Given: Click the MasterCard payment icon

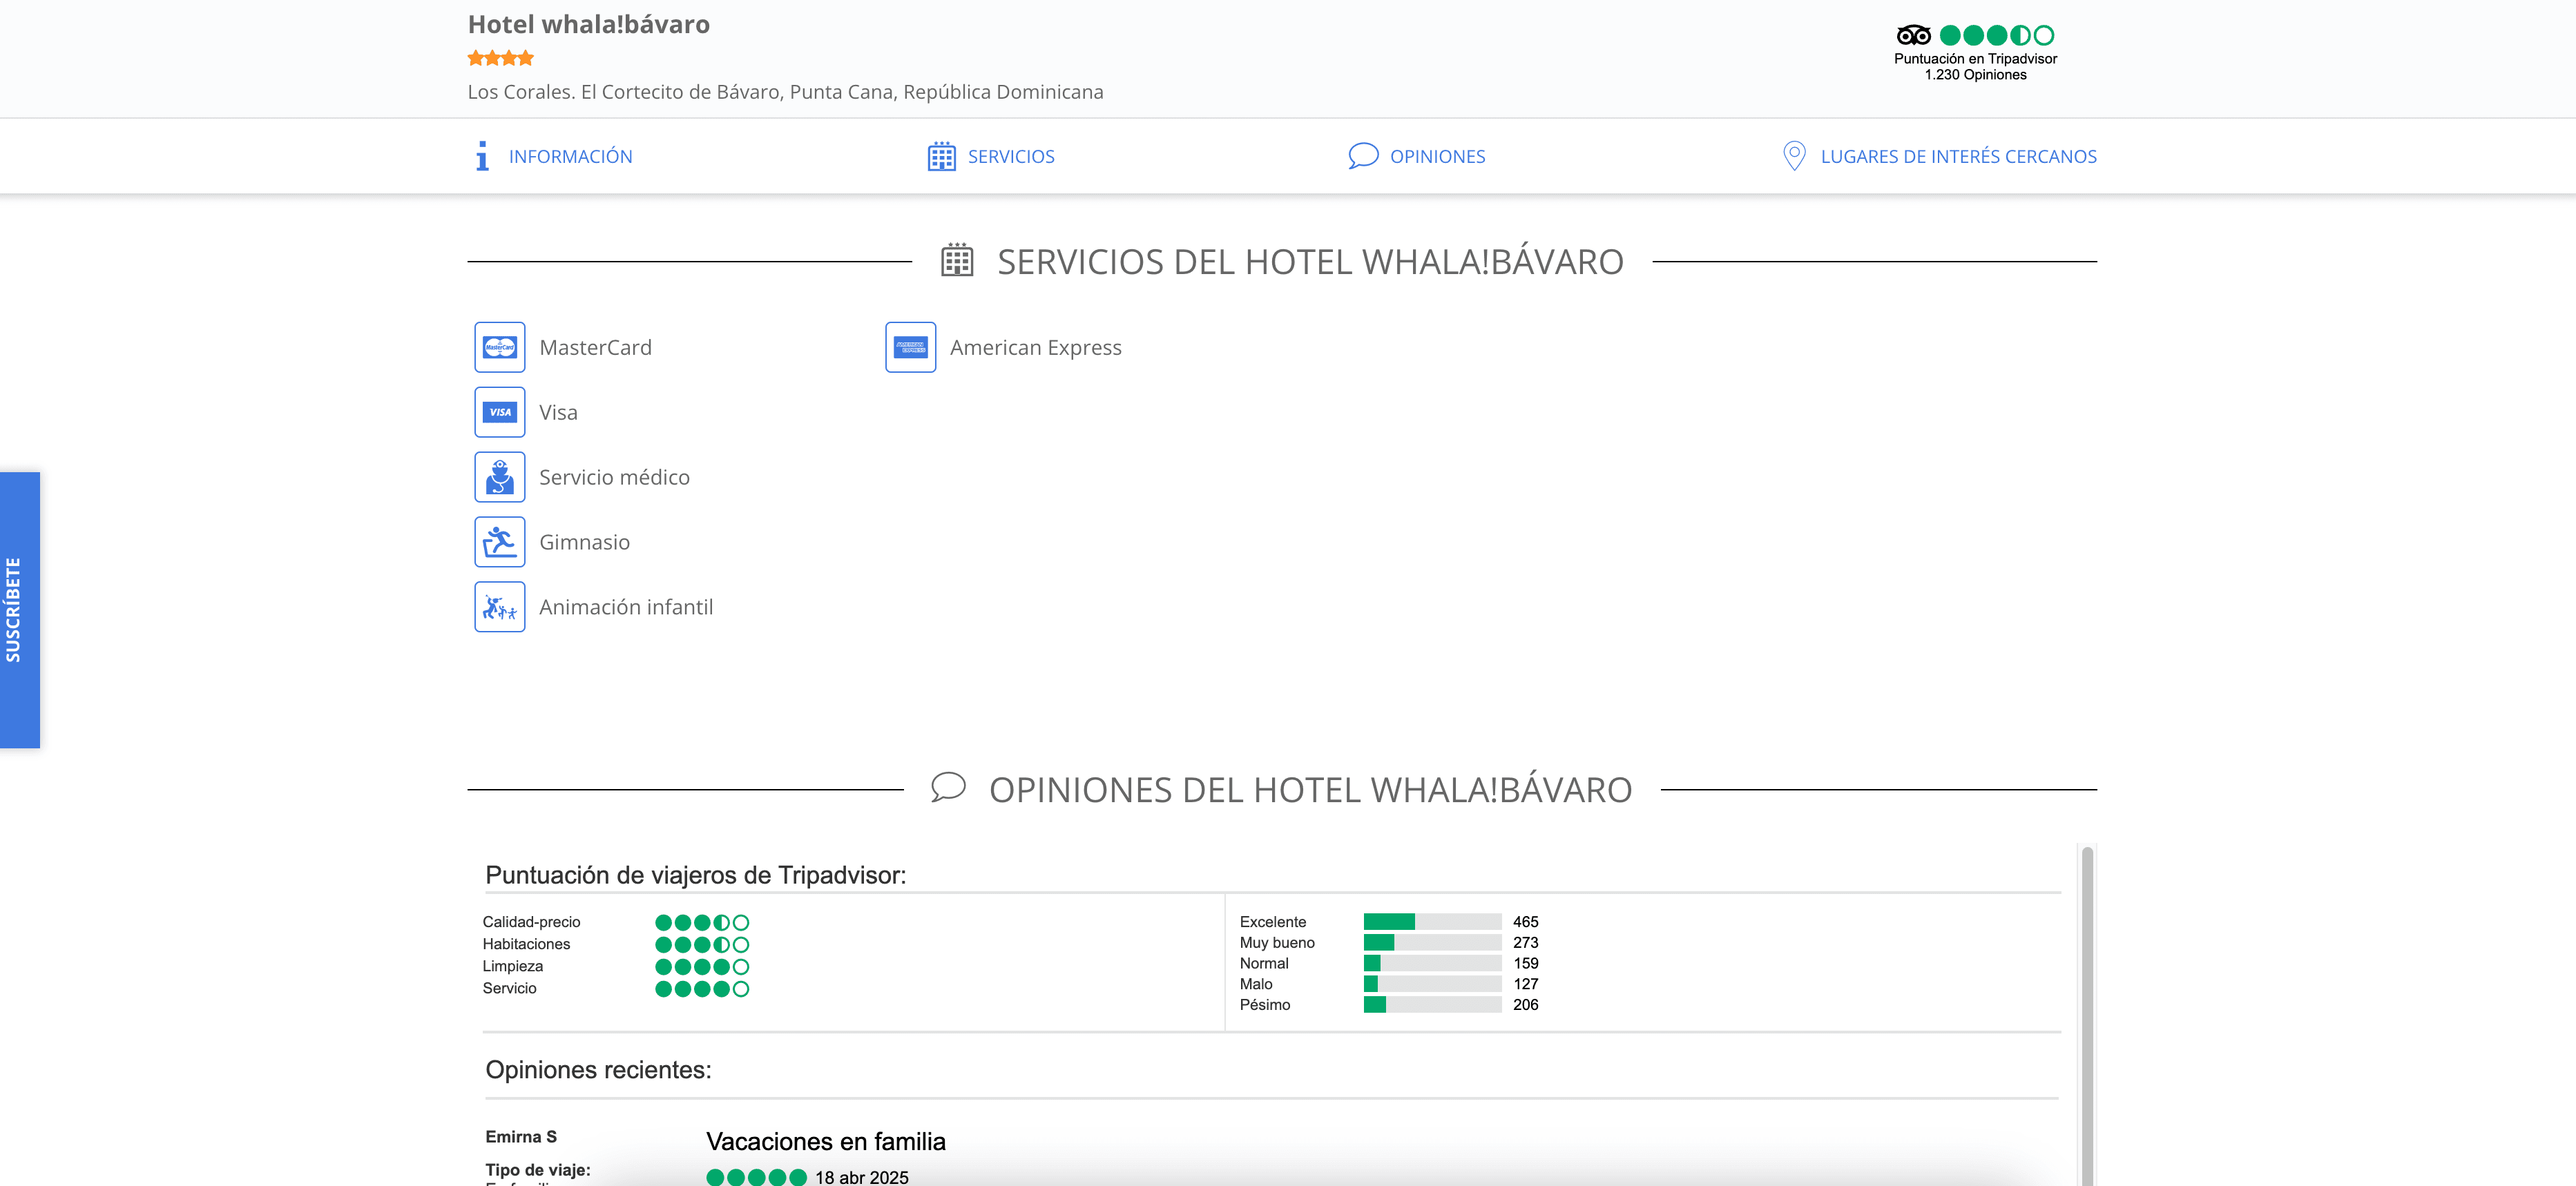Looking at the screenshot, I should pos(499,347).
